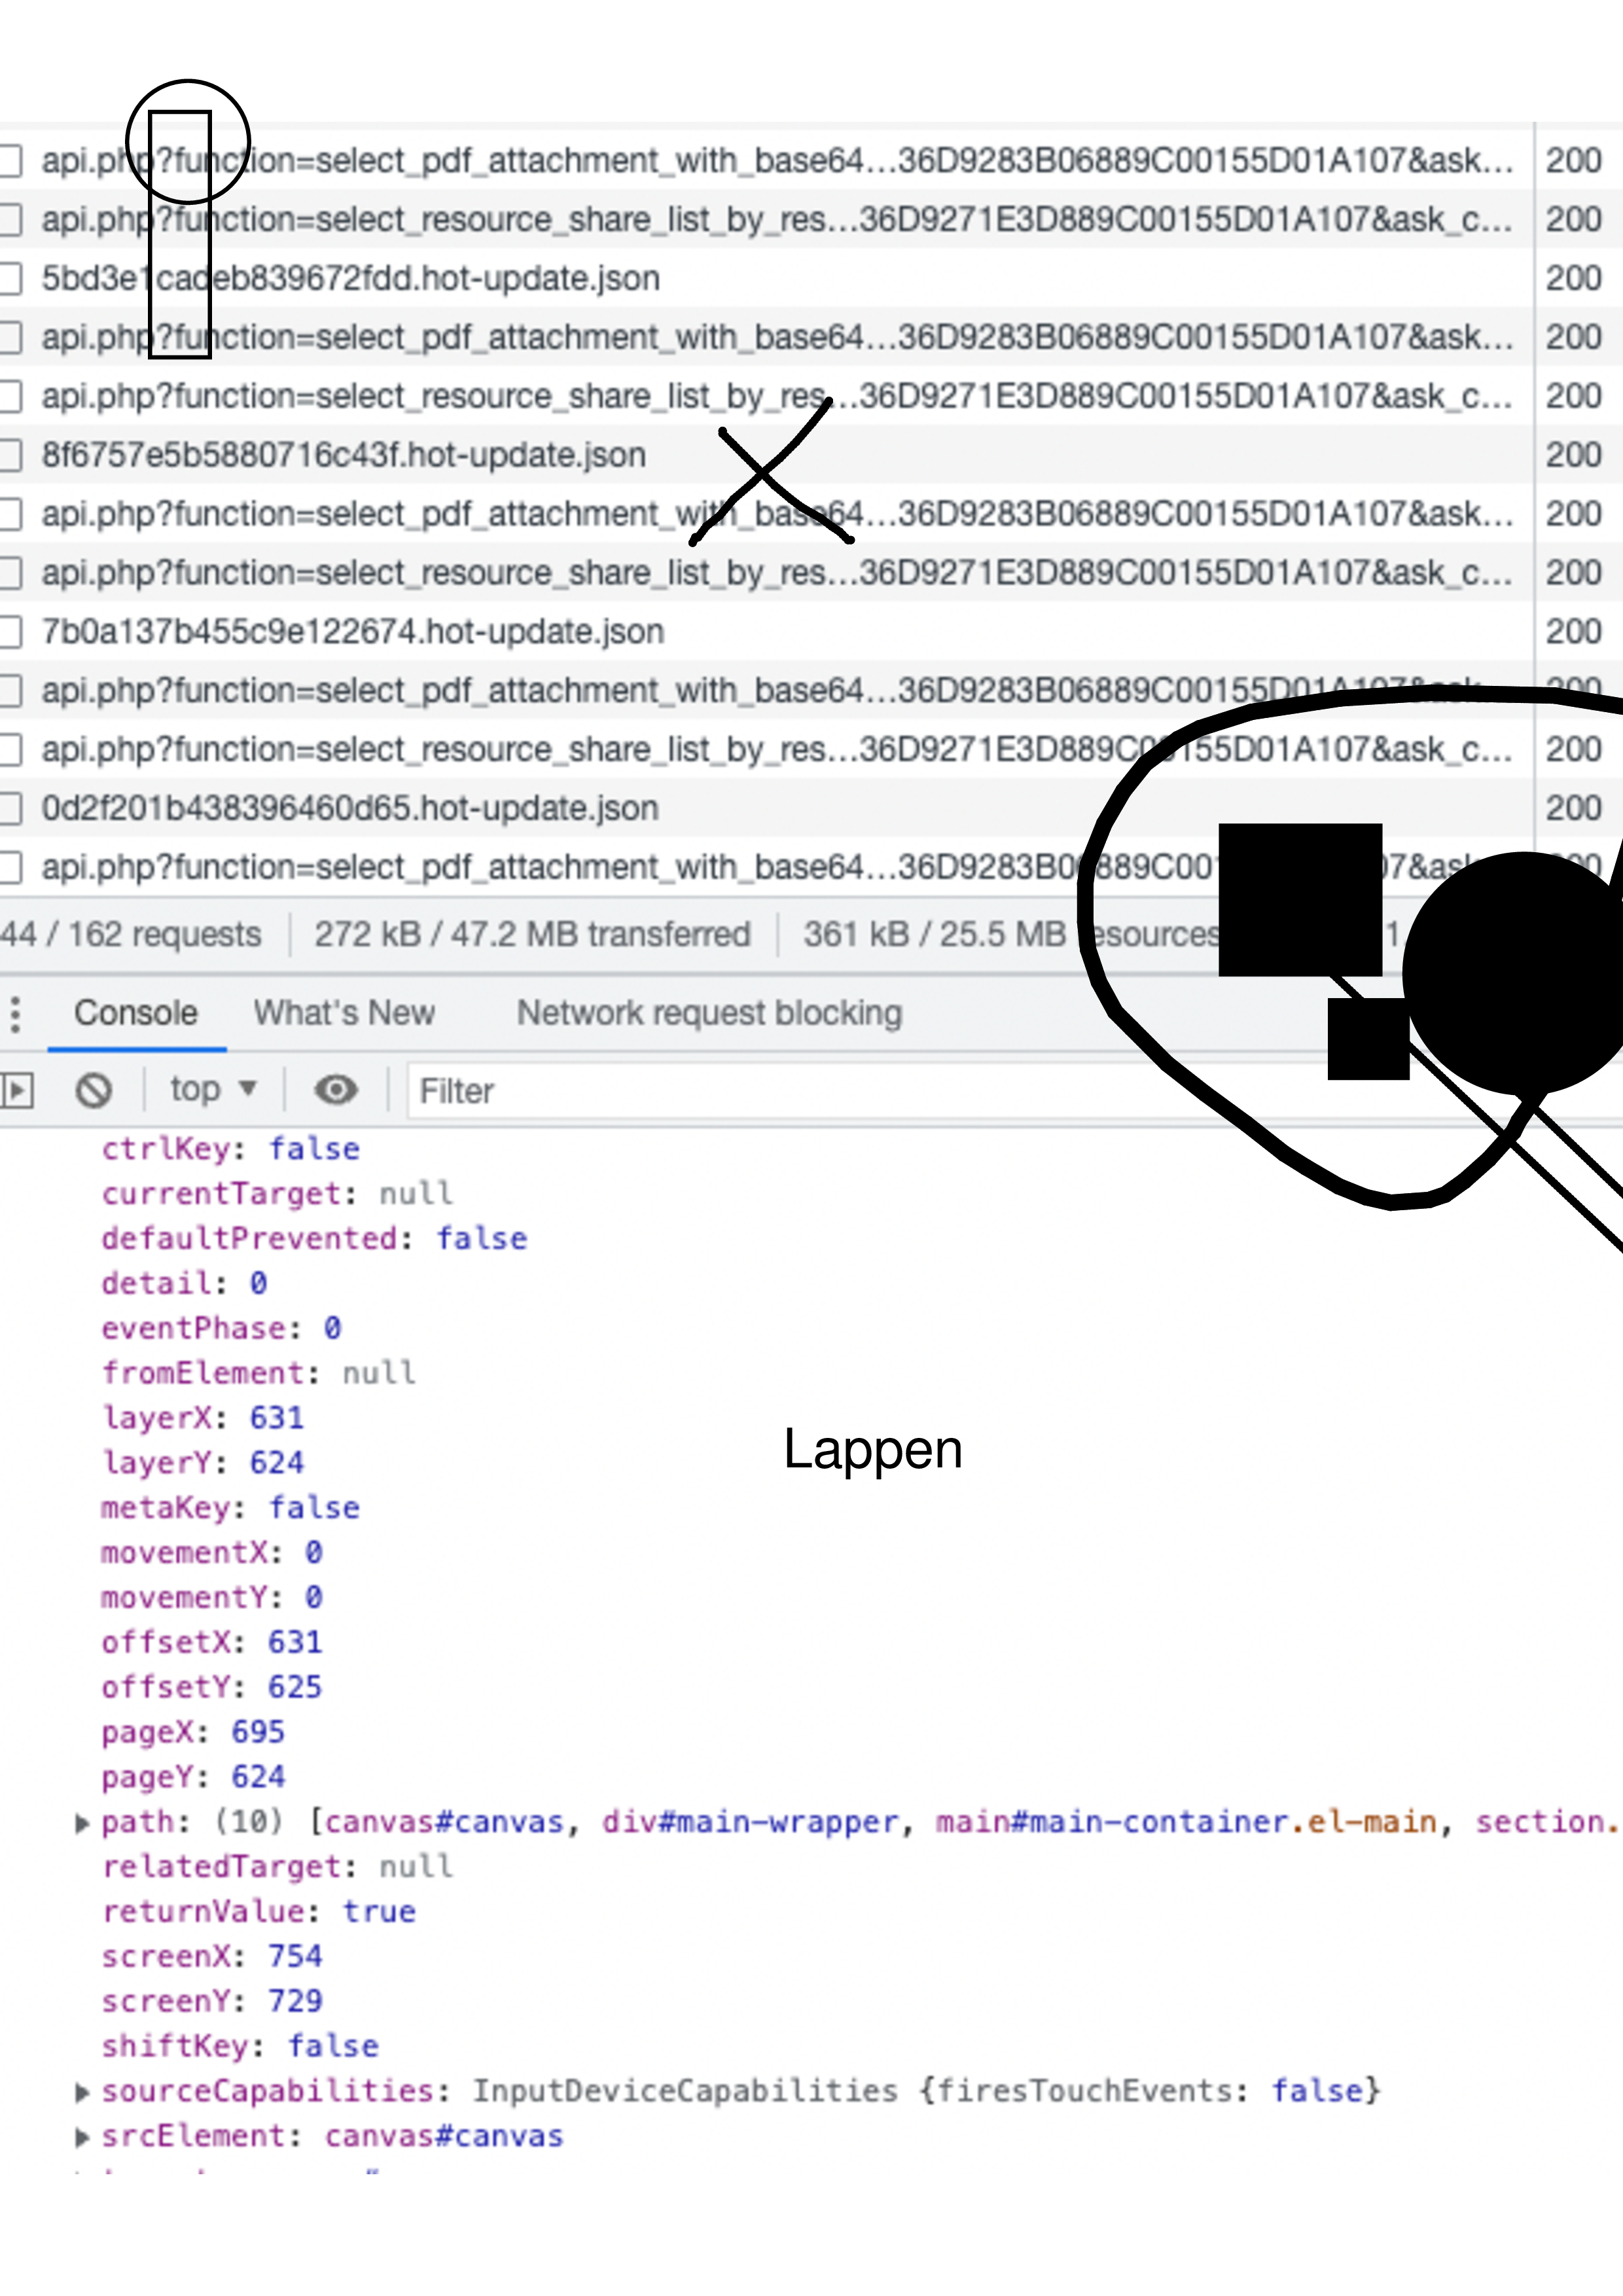Click the black filled circle shape
The height and width of the screenshot is (2296, 1623).
1520,973
